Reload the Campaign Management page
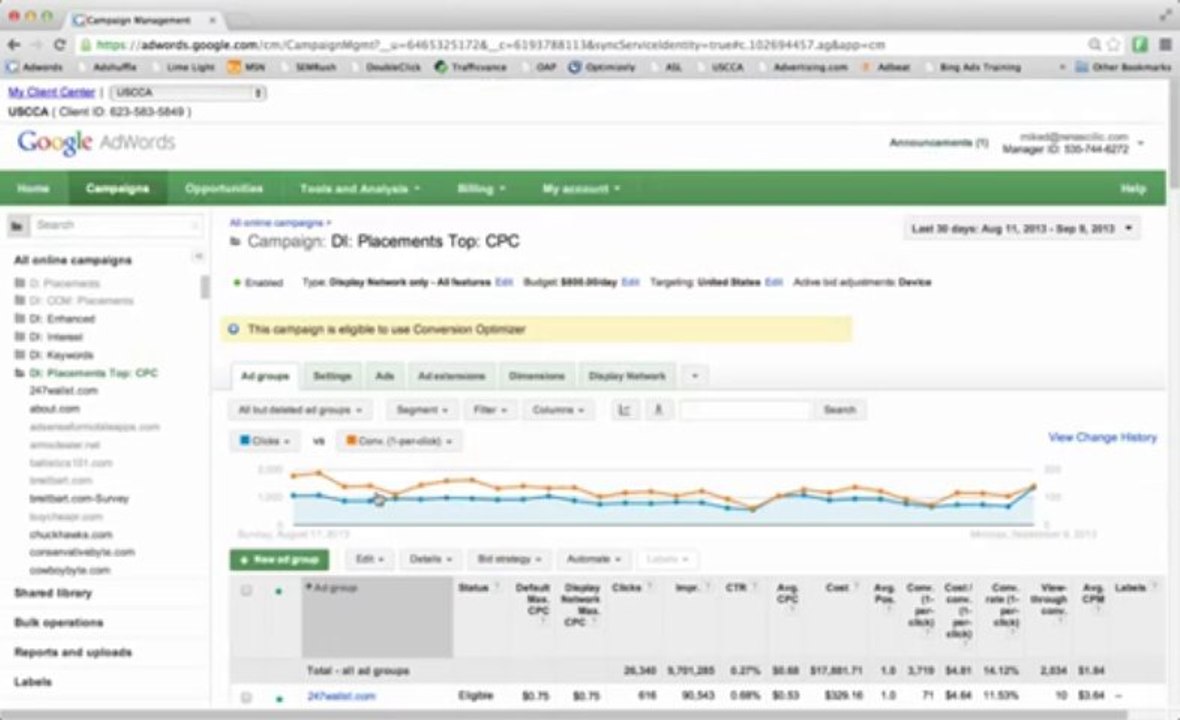Viewport: 1180px width, 720px height. [x=59, y=45]
